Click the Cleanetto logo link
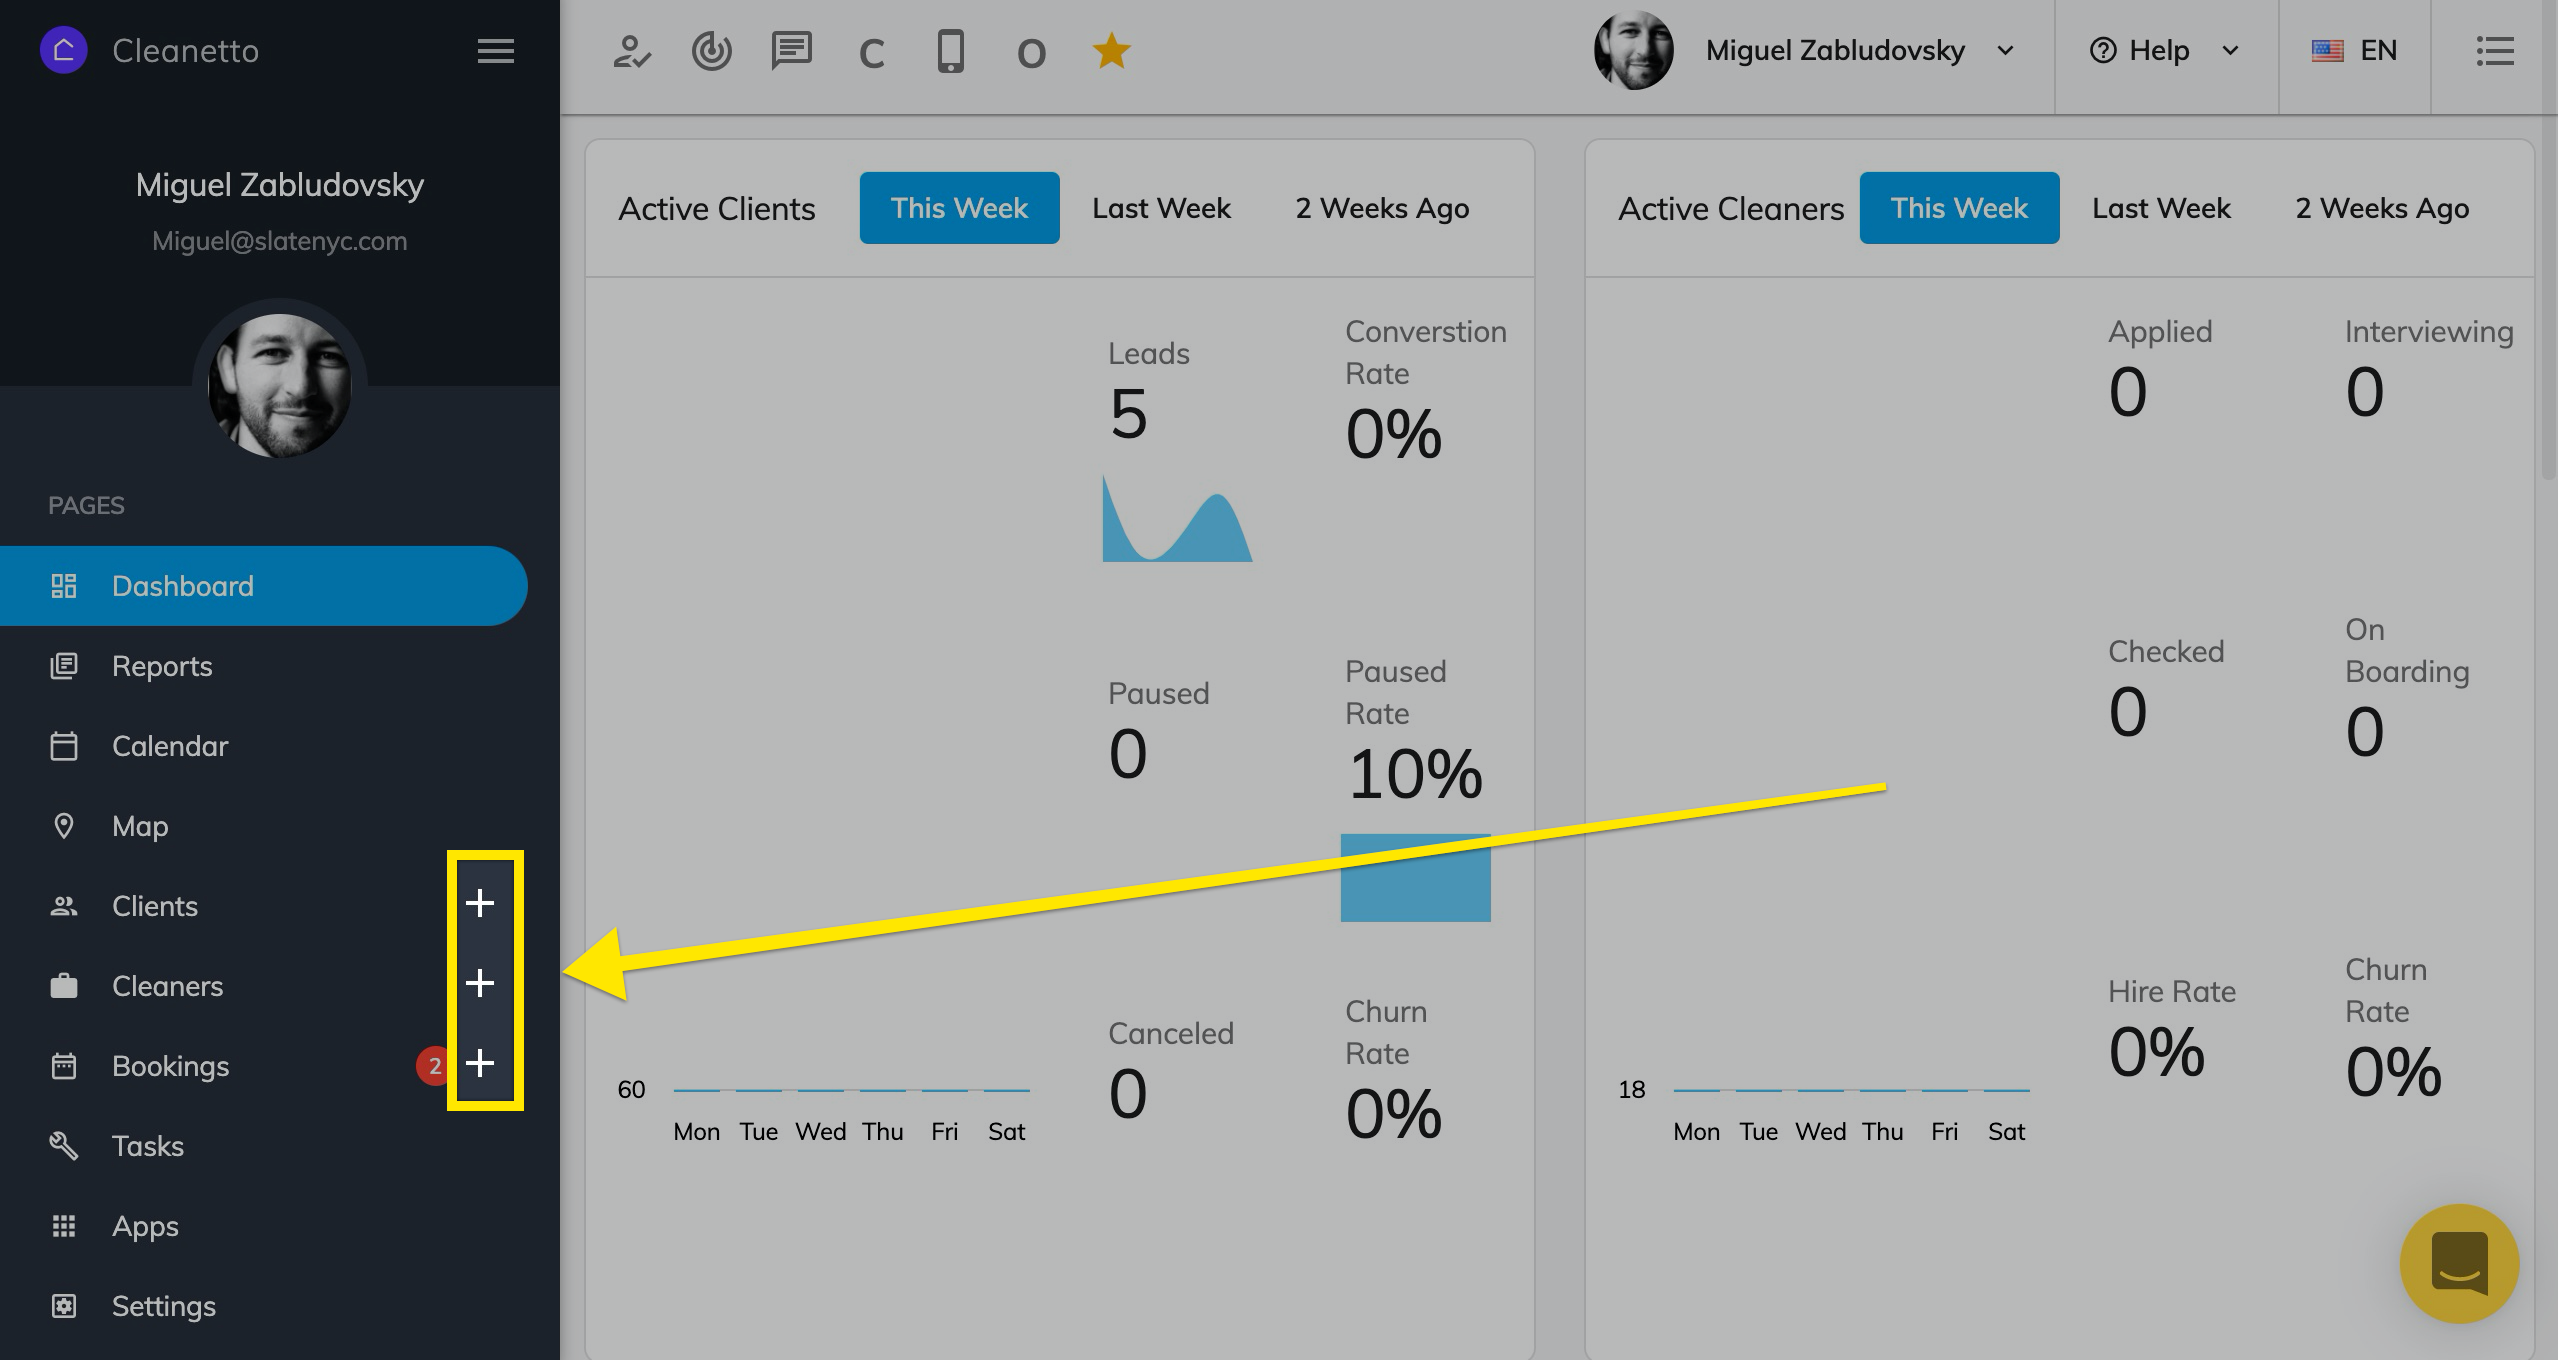Screen dimensions: 2558x1360 click(150, 51)
